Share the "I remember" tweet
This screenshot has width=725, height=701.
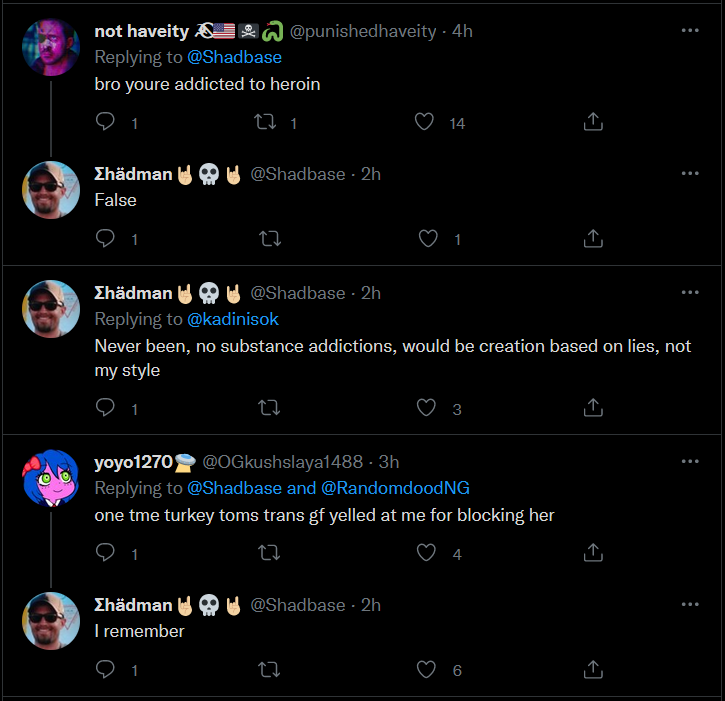592,669
